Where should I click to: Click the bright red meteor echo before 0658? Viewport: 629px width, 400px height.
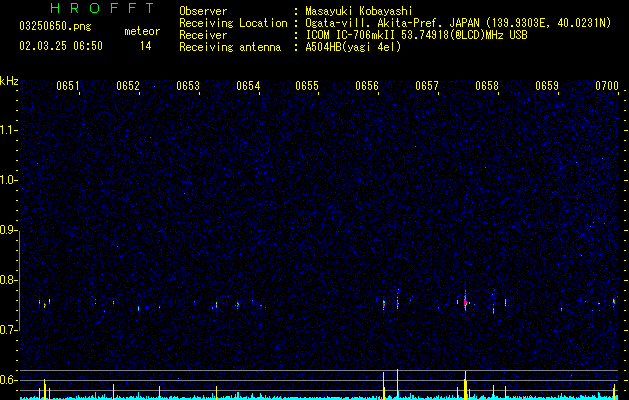click(465, 302)
